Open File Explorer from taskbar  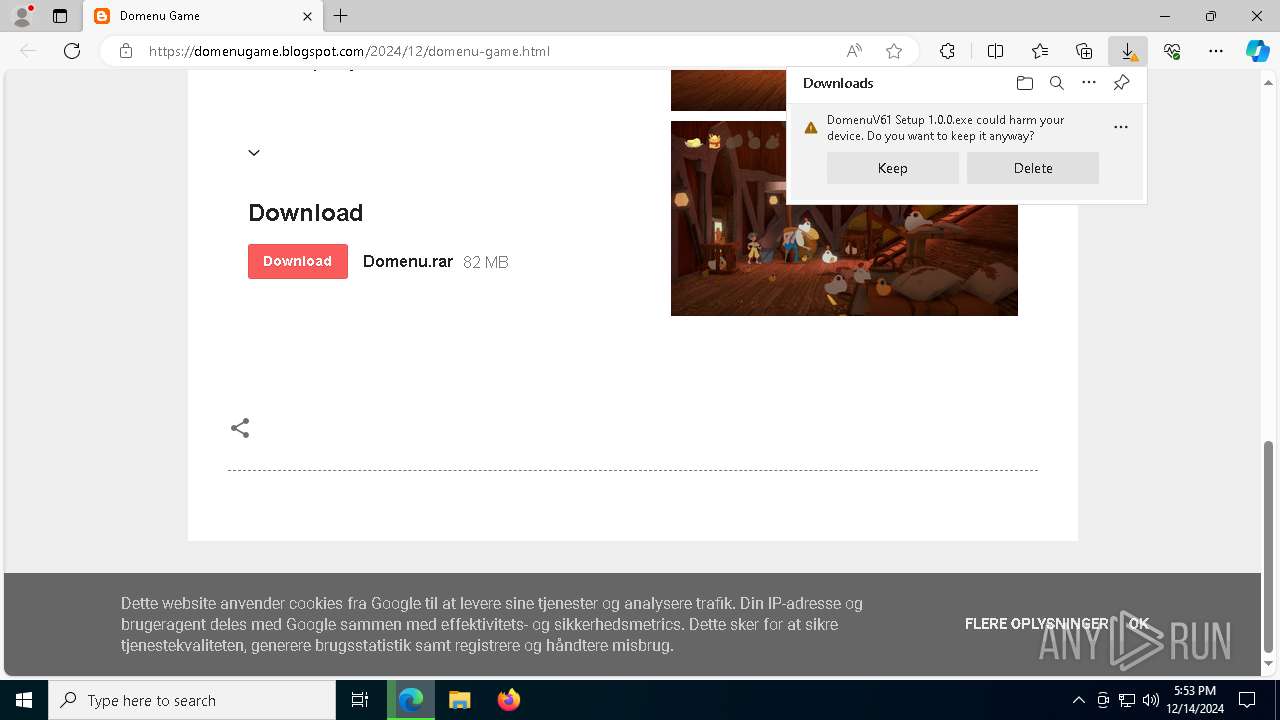point(459,700)
